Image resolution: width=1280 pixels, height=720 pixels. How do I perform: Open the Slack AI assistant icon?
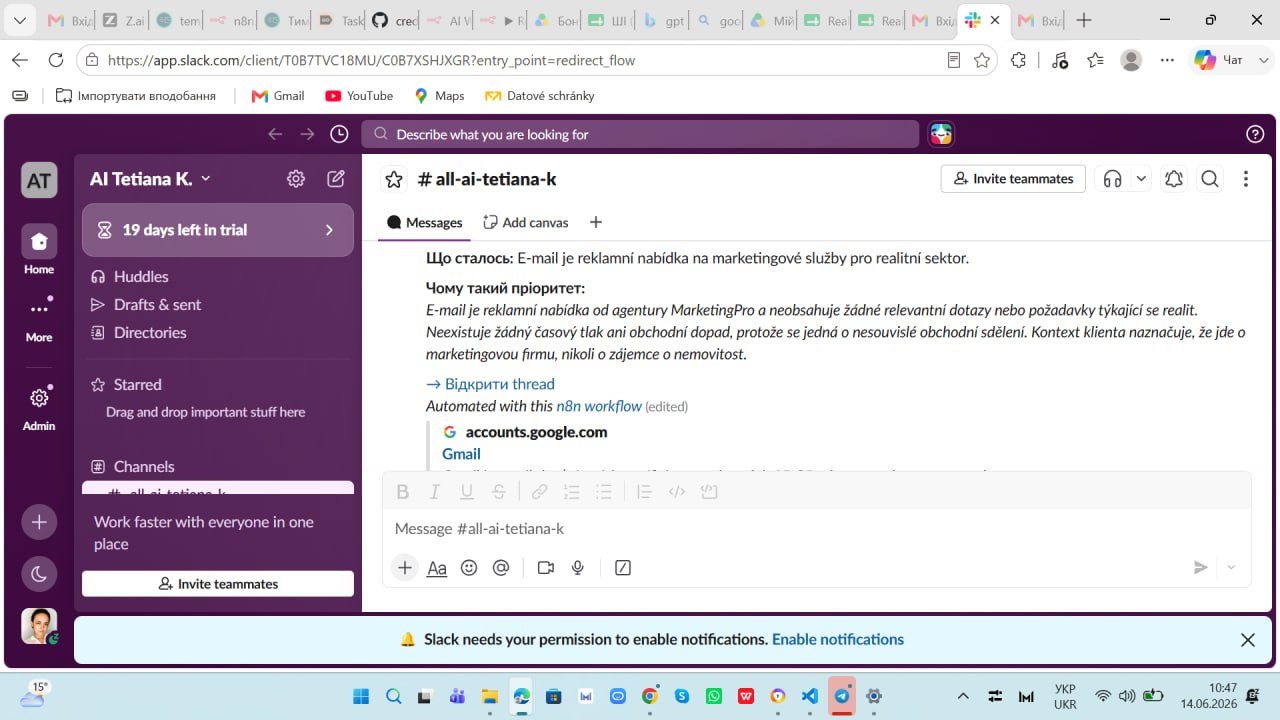pyautogui.click(x=941, y=134)
